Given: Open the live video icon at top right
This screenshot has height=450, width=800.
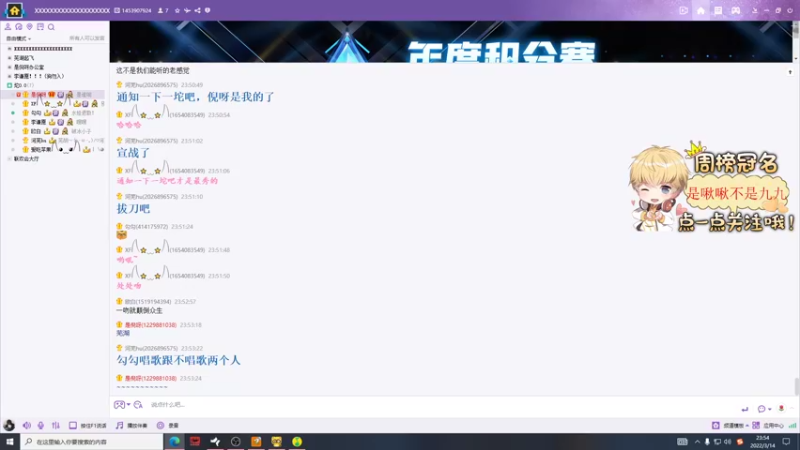Looking at the screenshot, I should pos(684,10).
